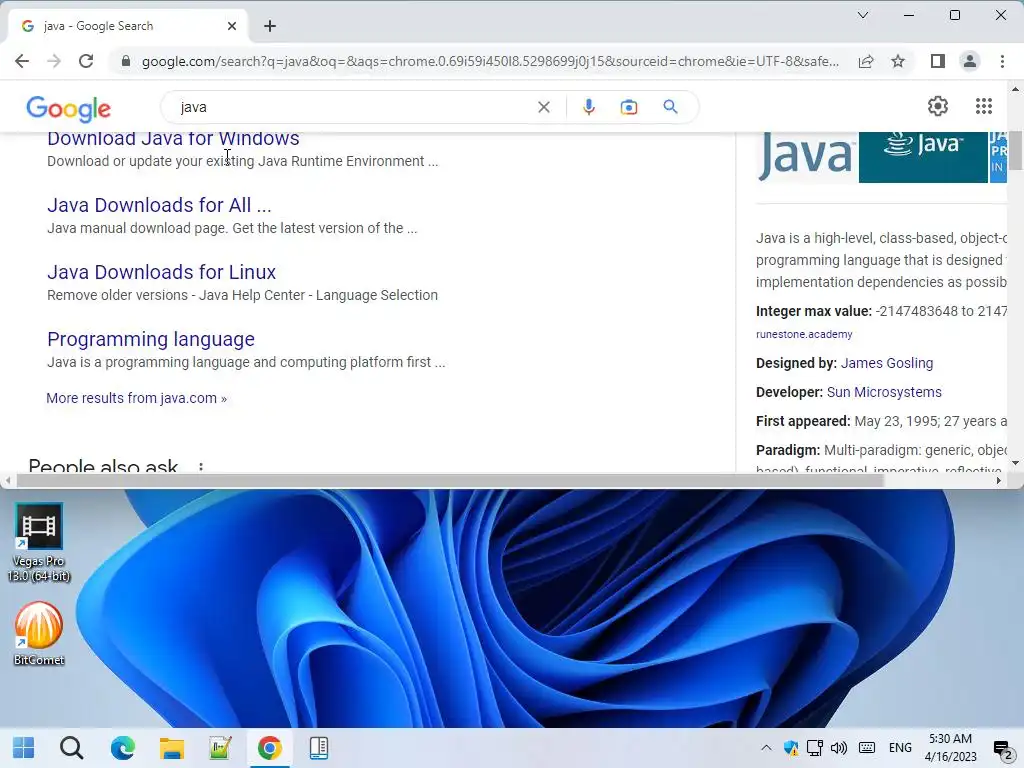
Task: Click the horizontal scrollbar thumb
Action: (450, 481)
